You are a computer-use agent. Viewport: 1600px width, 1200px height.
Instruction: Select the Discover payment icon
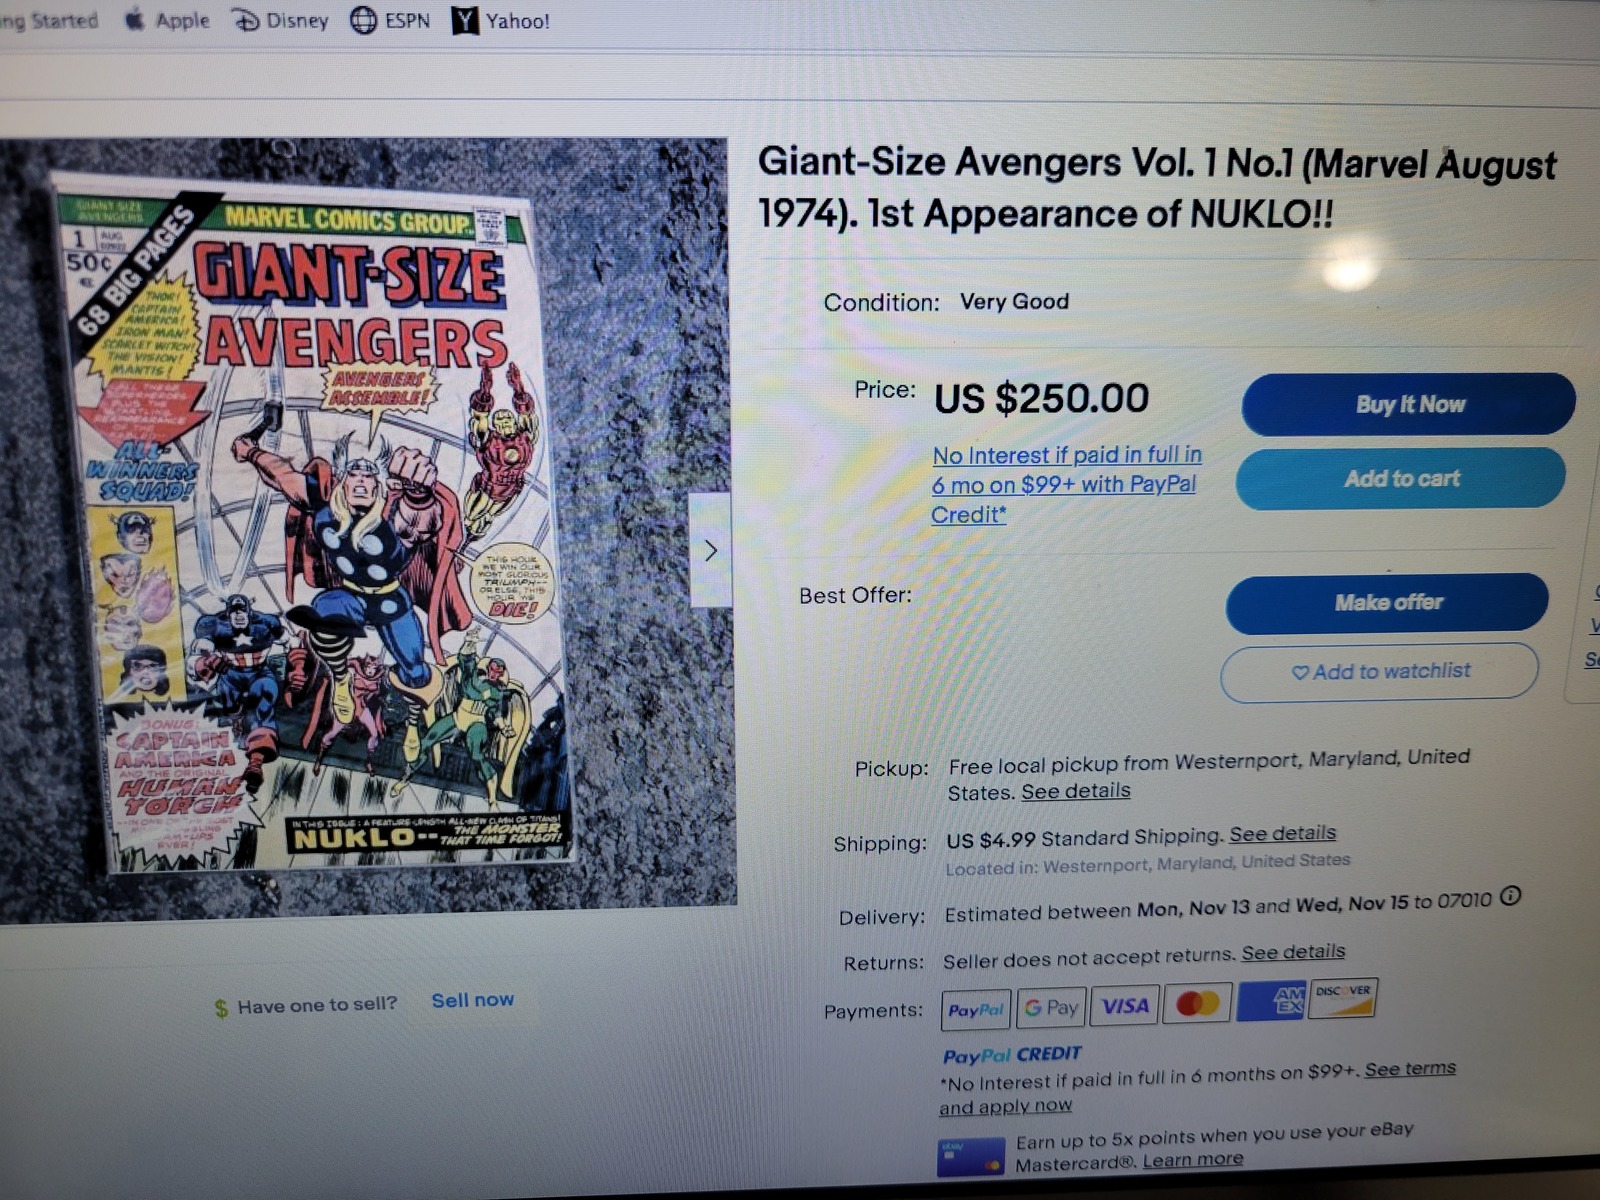[1343, 998]
